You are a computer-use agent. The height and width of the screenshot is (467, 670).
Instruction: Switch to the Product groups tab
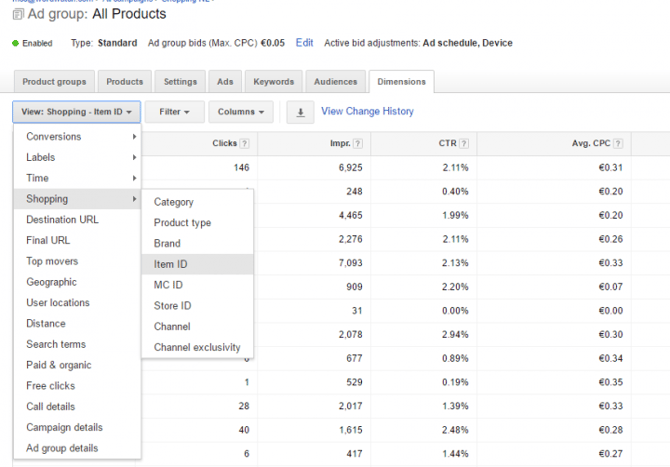click(x=54, y=82)
